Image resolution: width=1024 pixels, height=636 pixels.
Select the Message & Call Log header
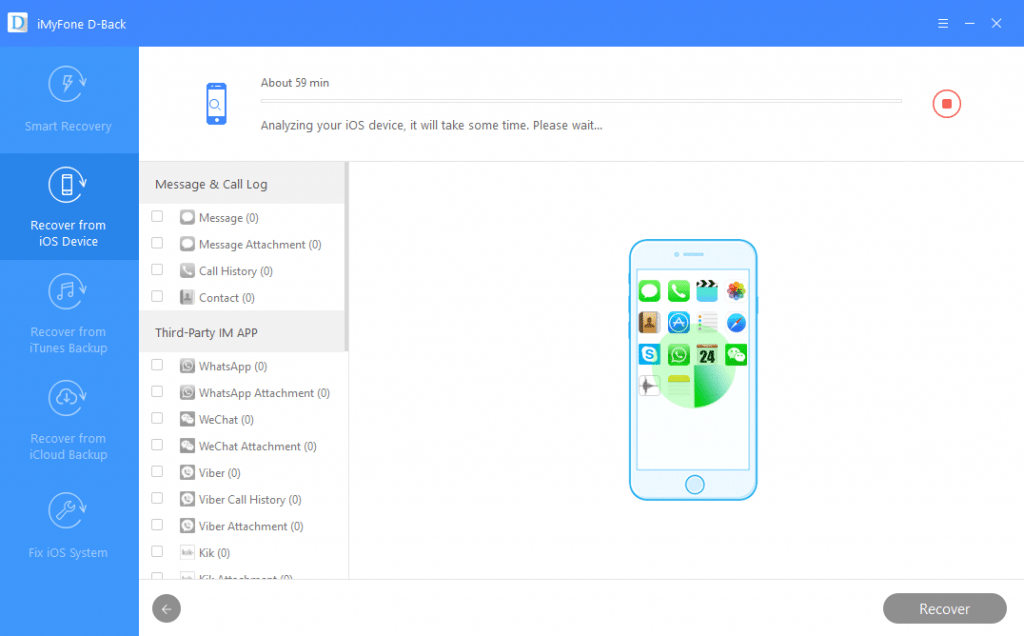(242, 184)
